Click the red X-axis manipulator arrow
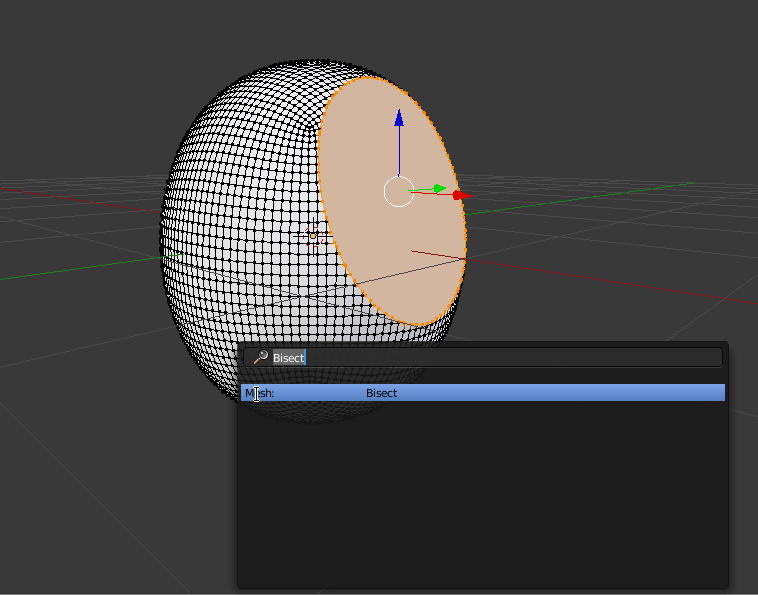Viewport: 758px width, 595px height. (x=459, y=195)
